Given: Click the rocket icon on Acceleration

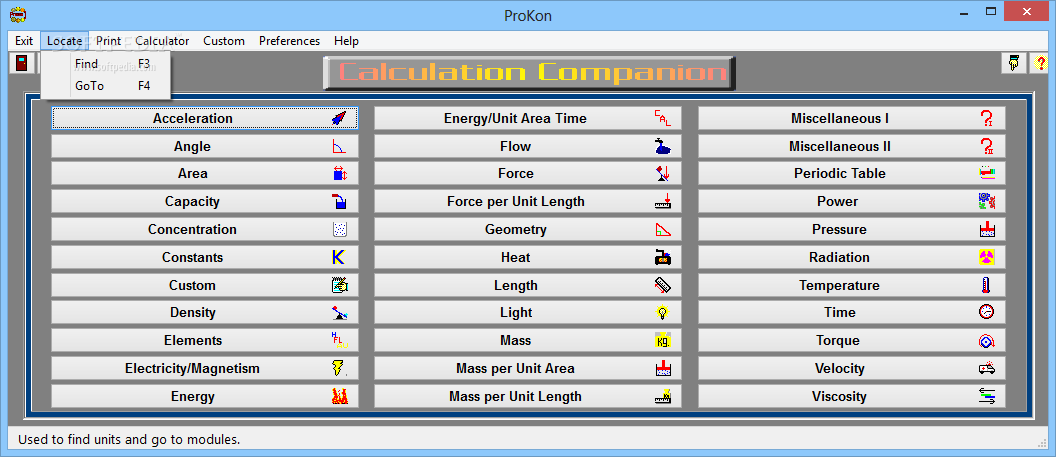Looking at the screenshot, I should click(x=339, y=118).
